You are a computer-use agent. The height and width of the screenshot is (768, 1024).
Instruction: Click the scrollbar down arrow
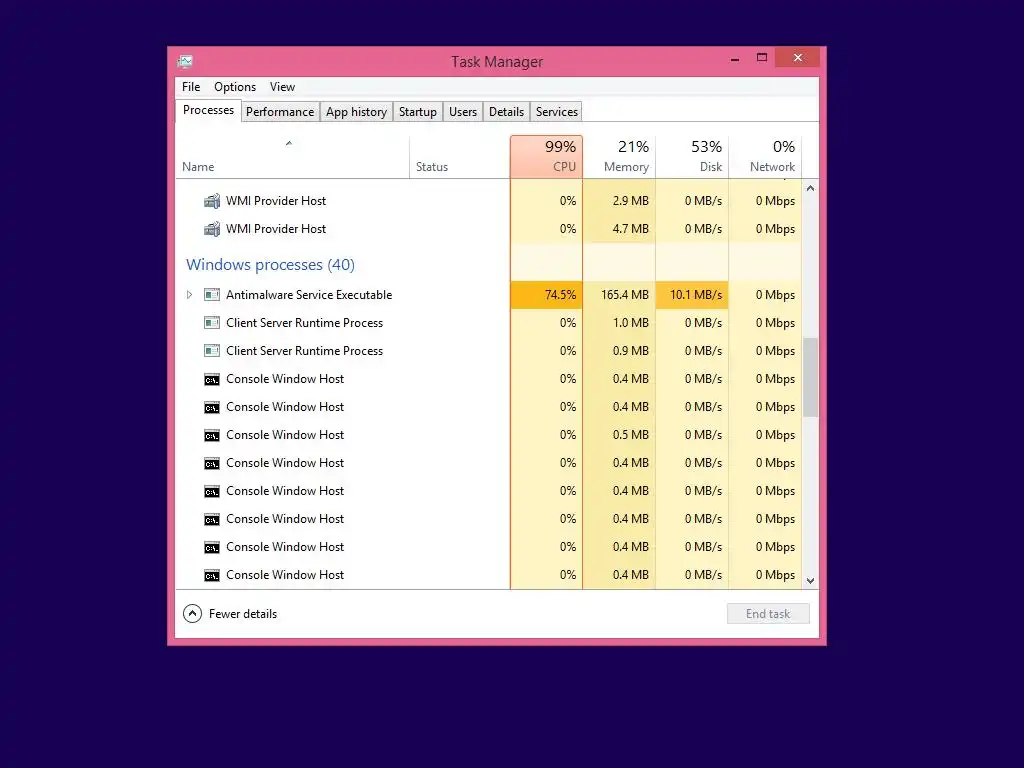810,581
